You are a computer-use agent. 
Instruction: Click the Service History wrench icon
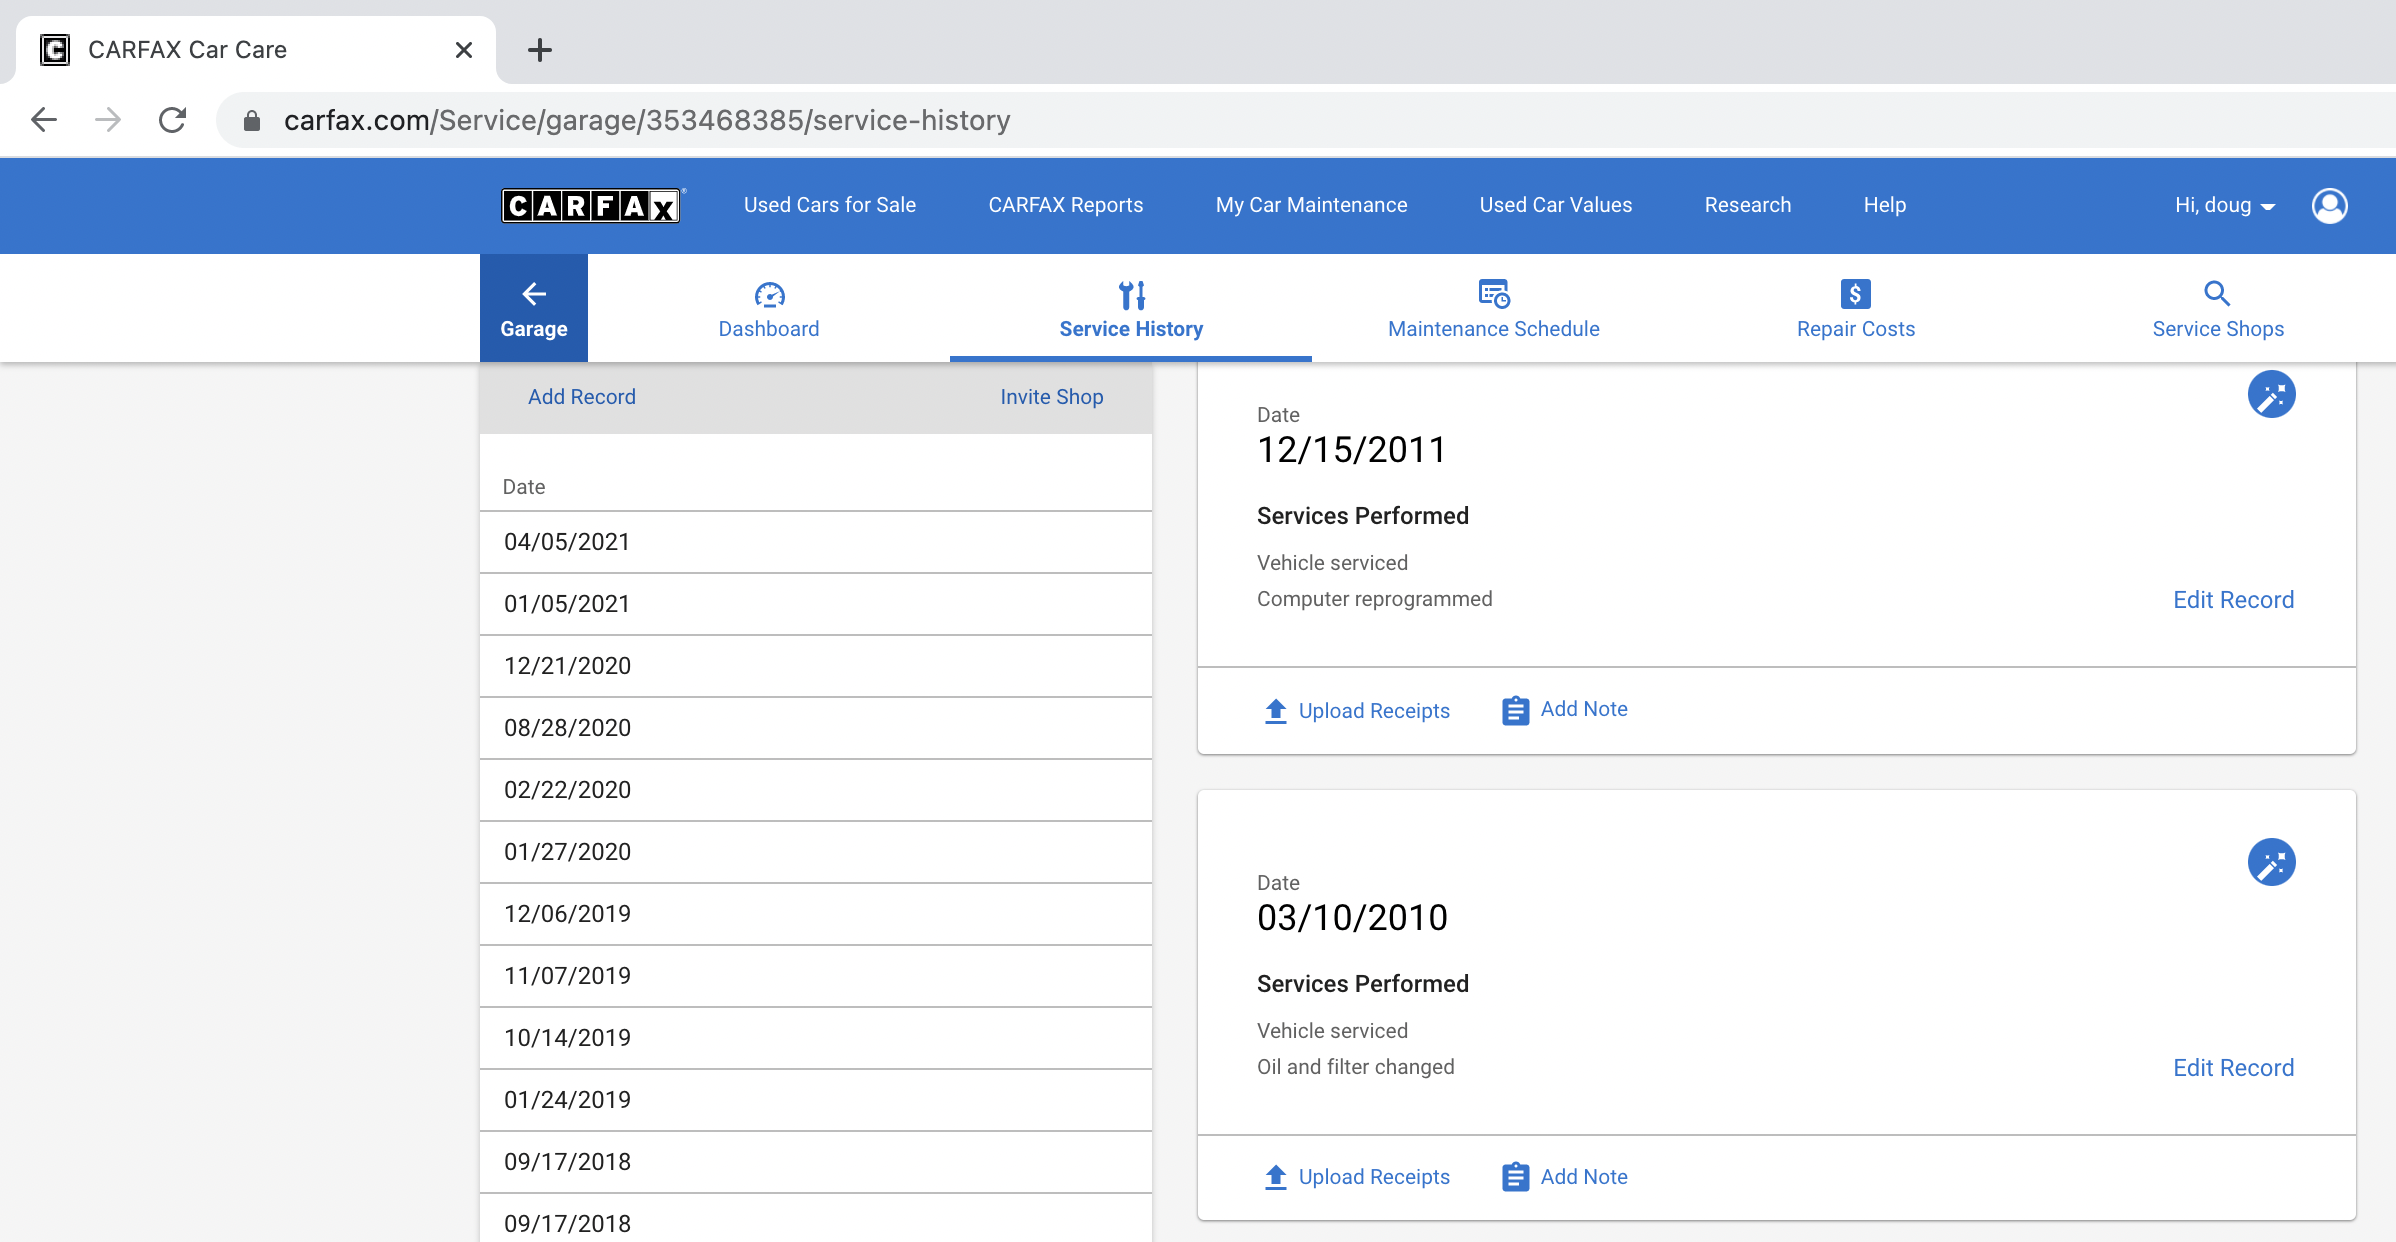click(1132, 294)
